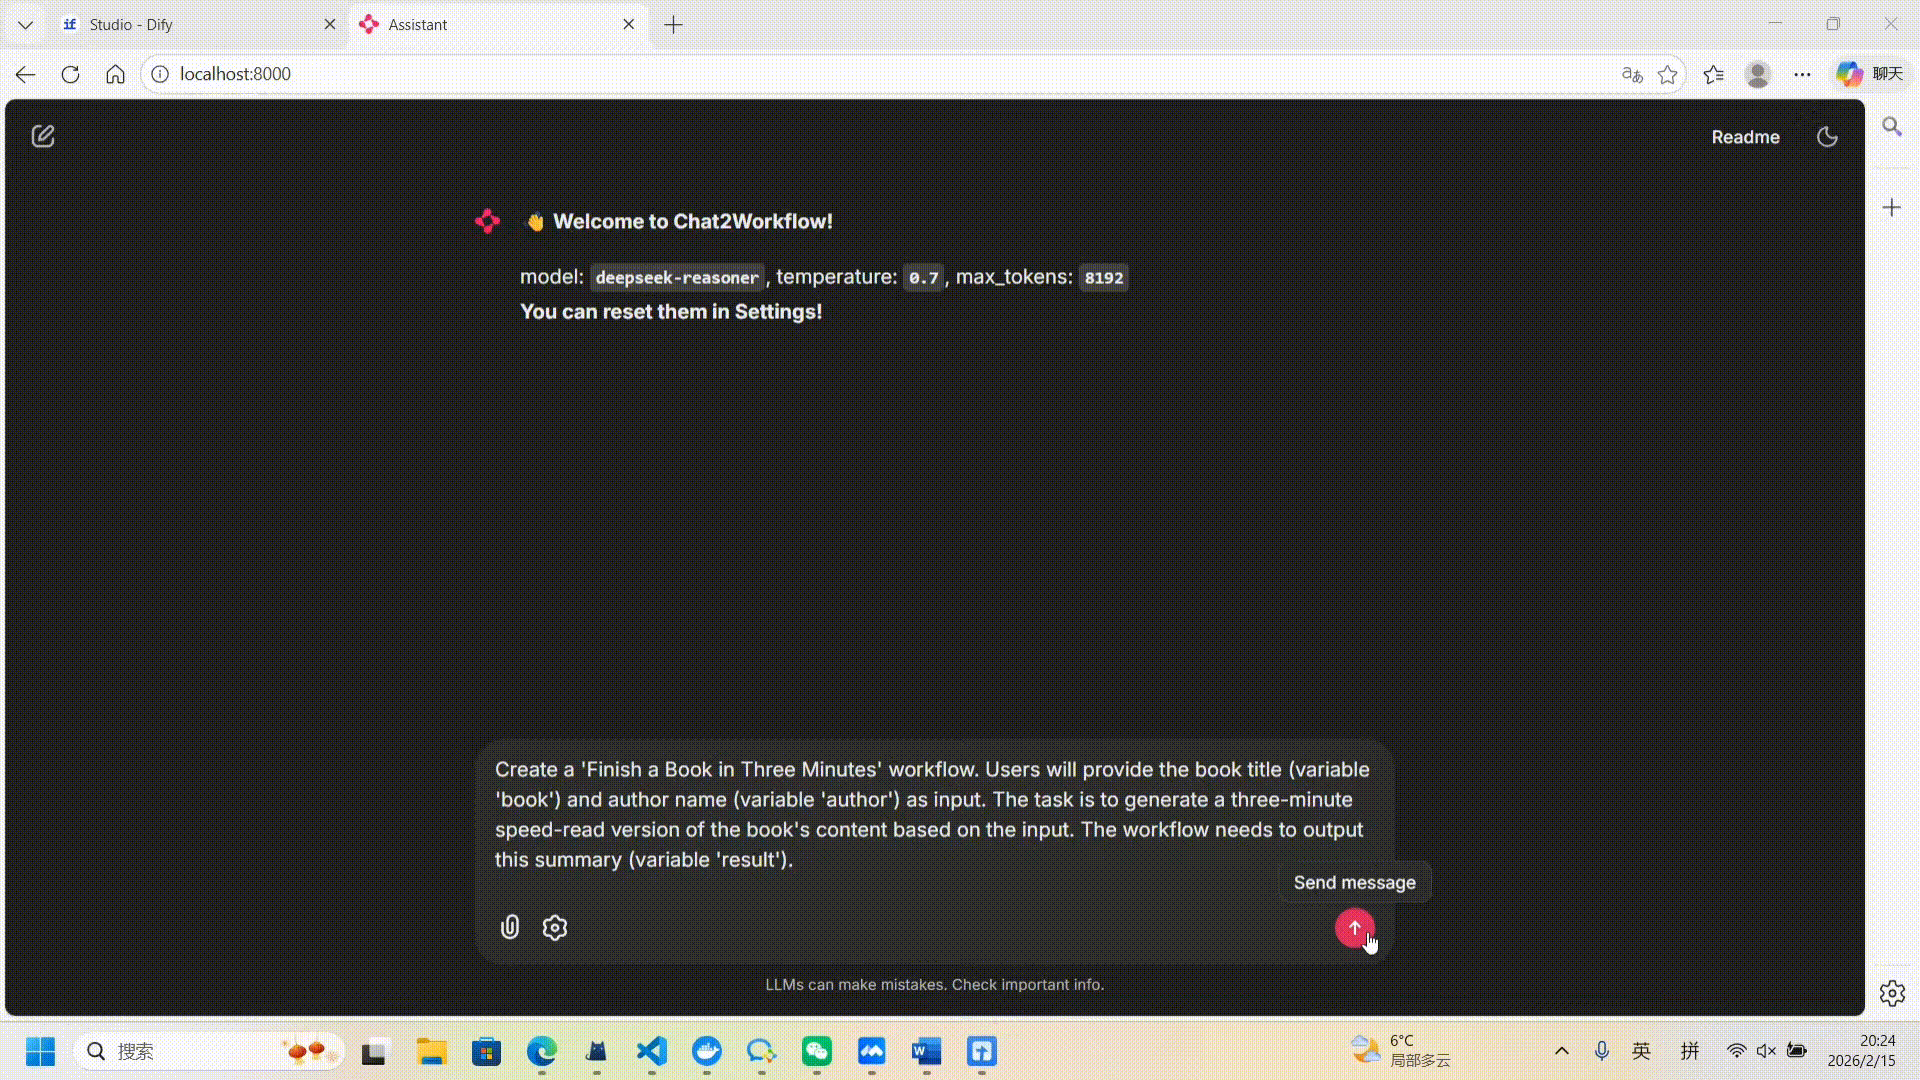Click inside the workflow prompt text box
The width and height of the screenshot is (1920, 1080).
click(x=934, y=814)
